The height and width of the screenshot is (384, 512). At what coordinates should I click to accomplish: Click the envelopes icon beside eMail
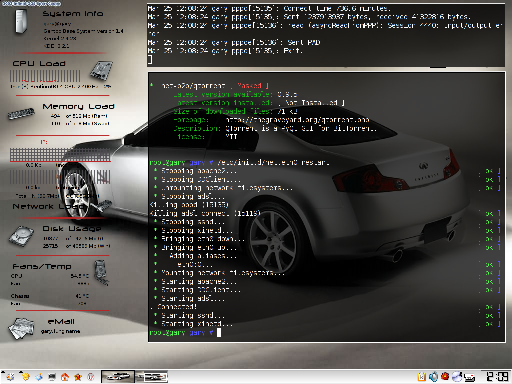(x=22, y=328)
